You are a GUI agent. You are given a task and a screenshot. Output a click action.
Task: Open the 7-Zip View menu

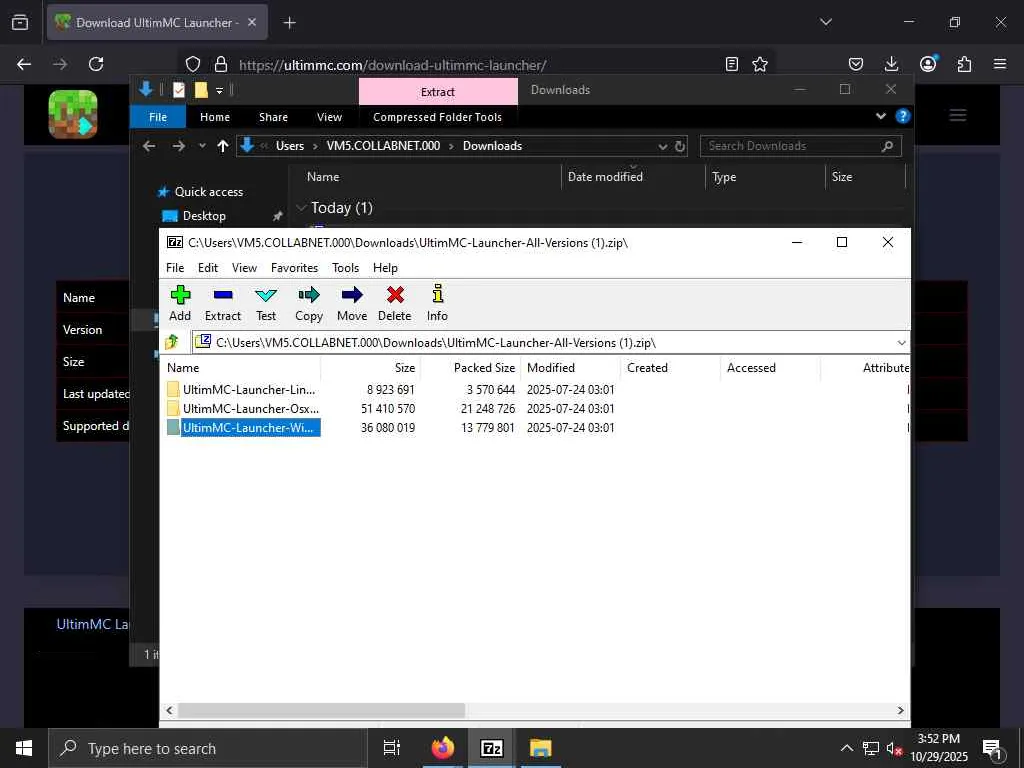244,268
